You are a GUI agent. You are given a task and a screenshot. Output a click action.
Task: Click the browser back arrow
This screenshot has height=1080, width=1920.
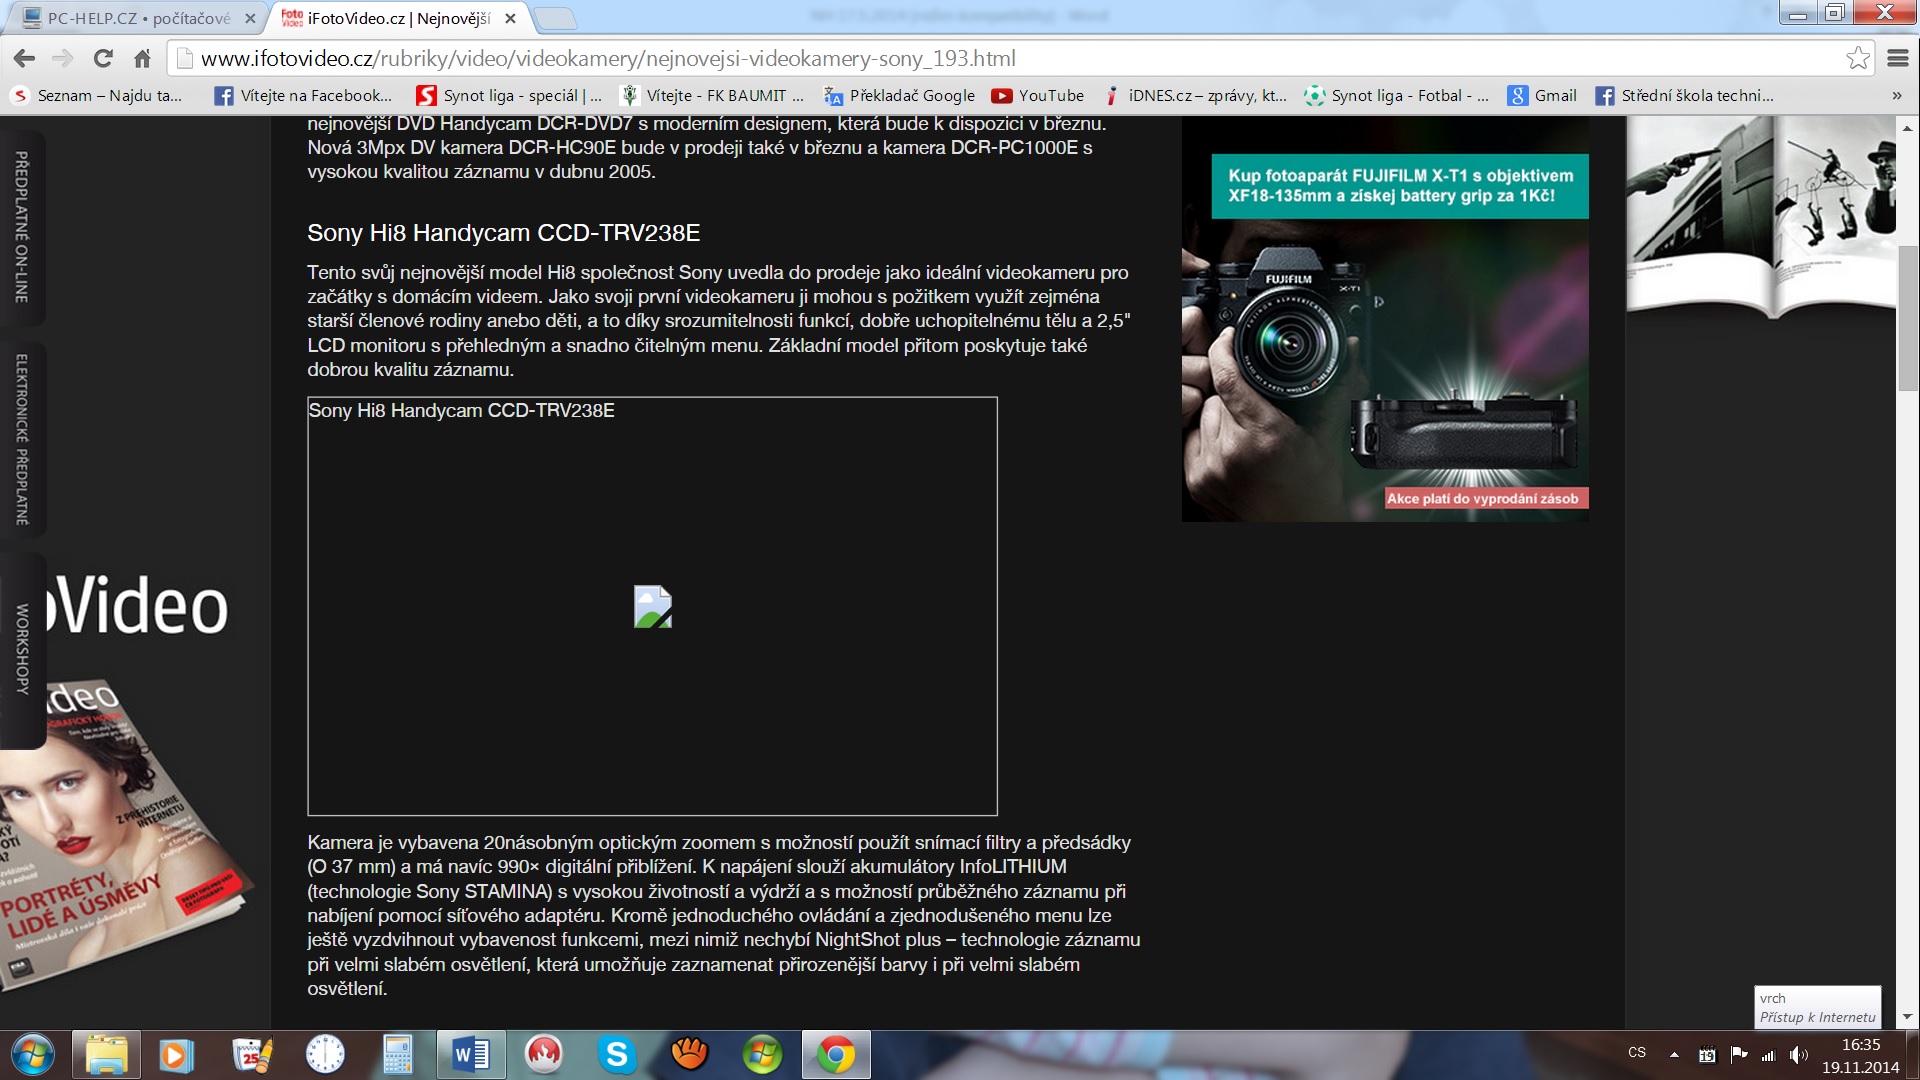(24, 58)
